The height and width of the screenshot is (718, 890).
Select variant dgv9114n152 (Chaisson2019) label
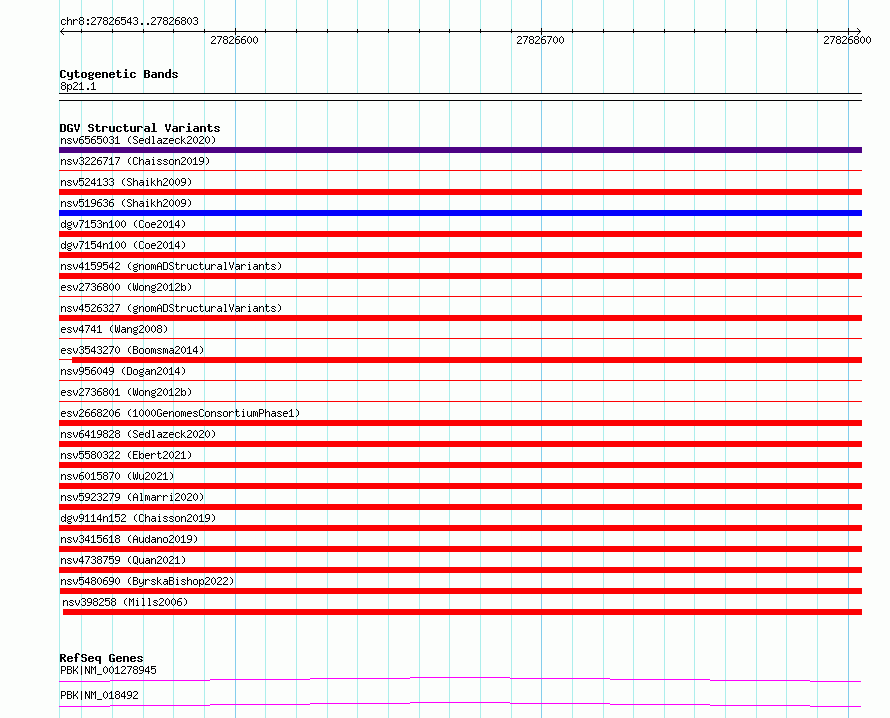tap(138, 518)
